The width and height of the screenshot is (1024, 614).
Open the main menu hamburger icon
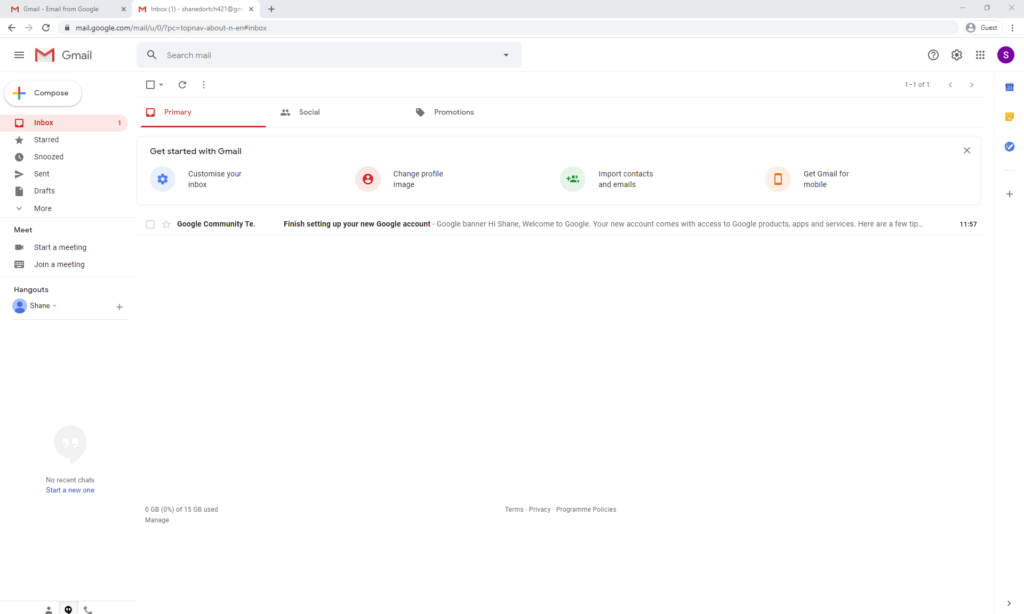click(x=19, y=55)
